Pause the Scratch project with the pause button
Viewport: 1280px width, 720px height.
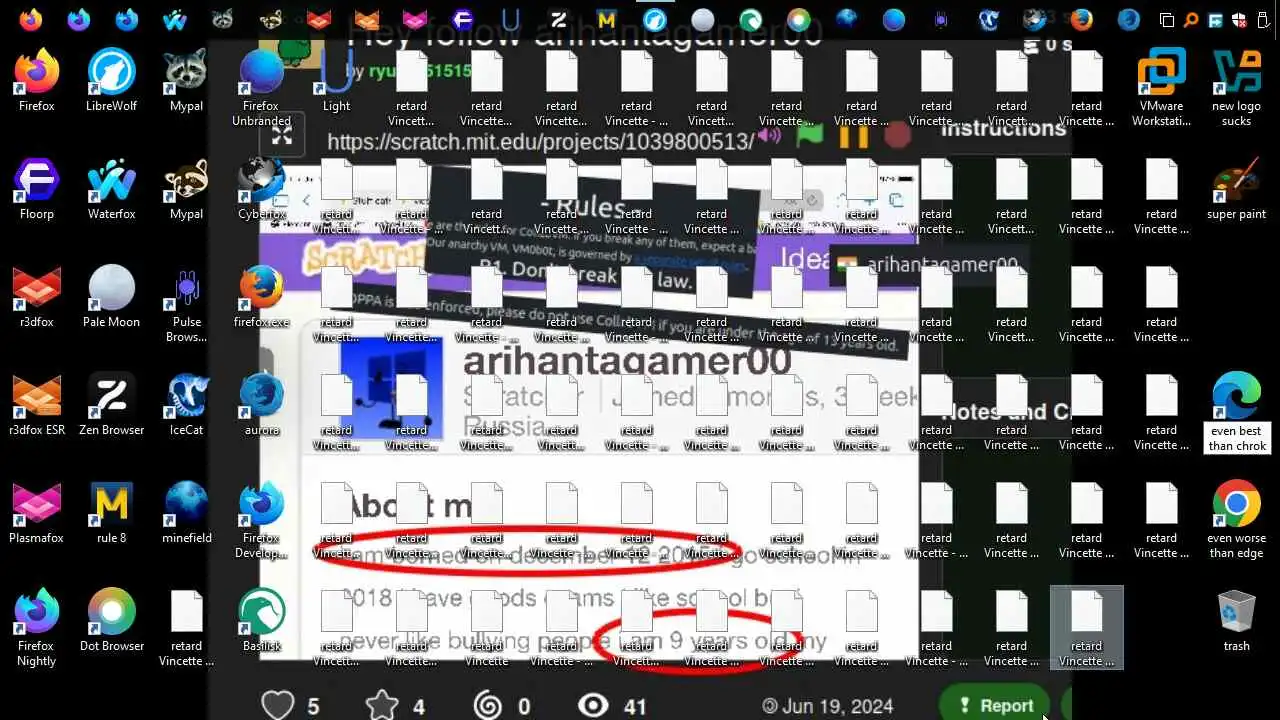click(x=853, y=136)
